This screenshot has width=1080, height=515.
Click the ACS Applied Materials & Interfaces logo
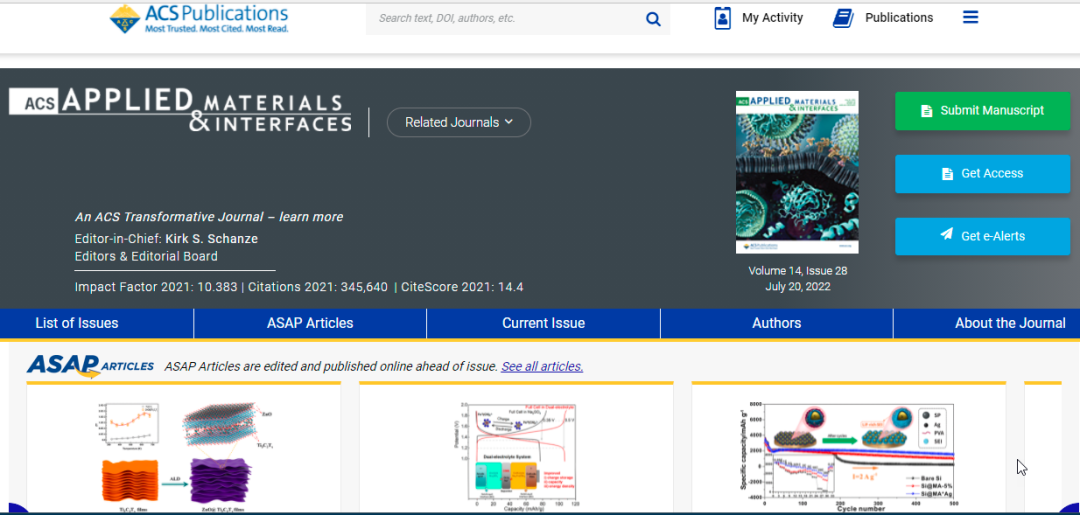coord(180,111)
